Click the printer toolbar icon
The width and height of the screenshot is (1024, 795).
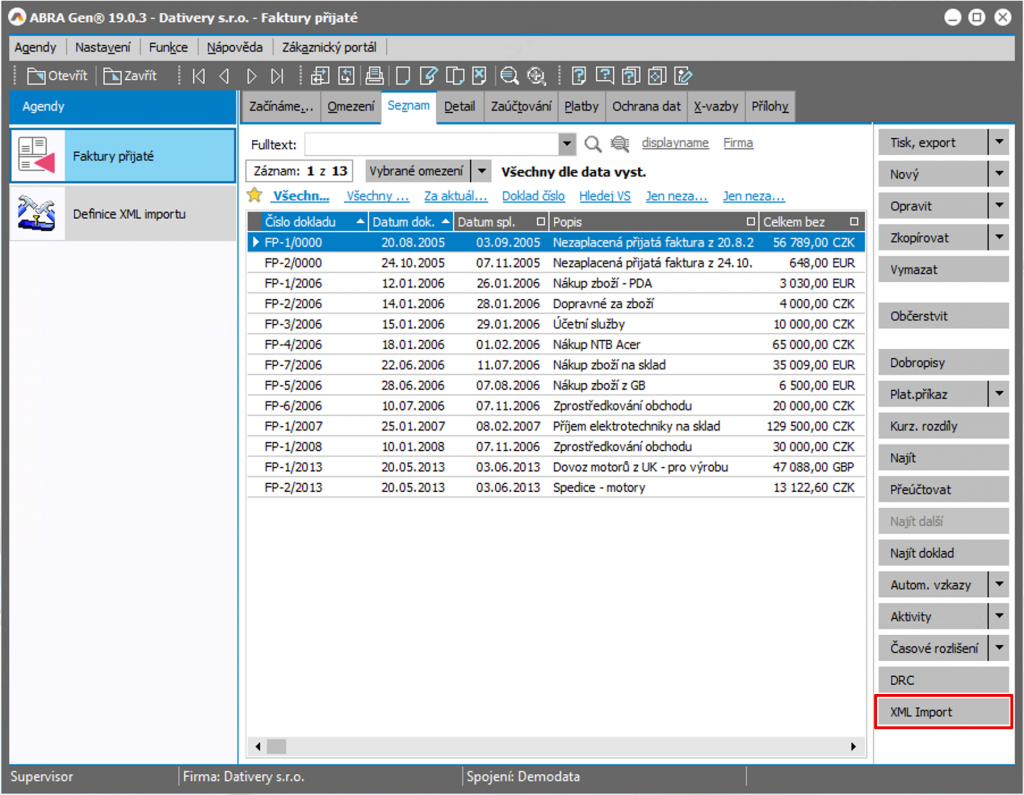pyautogui.click(x=374, y=76)
